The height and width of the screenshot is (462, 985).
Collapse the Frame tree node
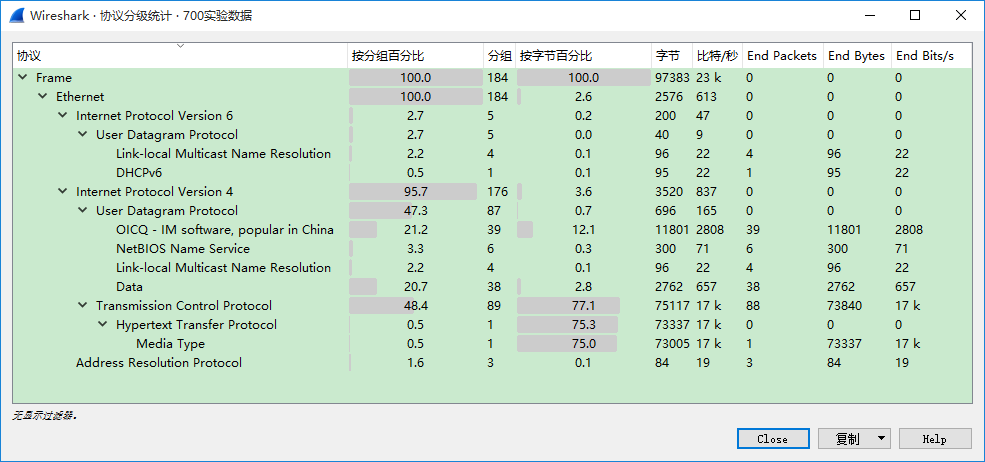pos(23,78)
